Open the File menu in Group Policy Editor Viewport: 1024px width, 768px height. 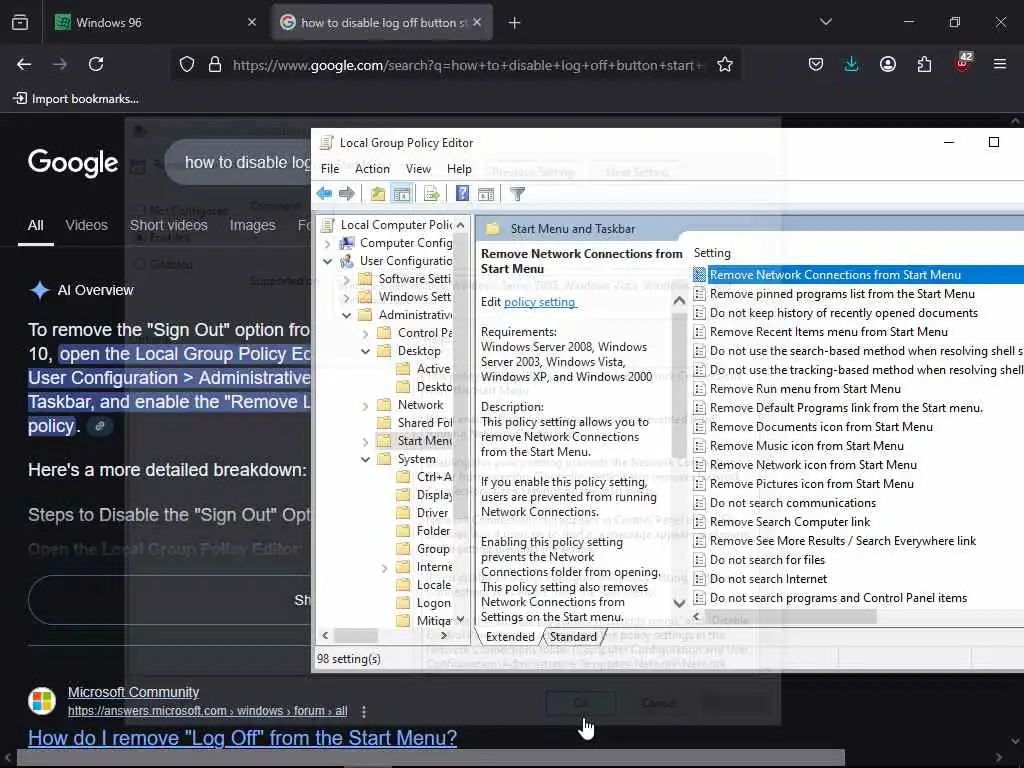(x=330, y=168)
